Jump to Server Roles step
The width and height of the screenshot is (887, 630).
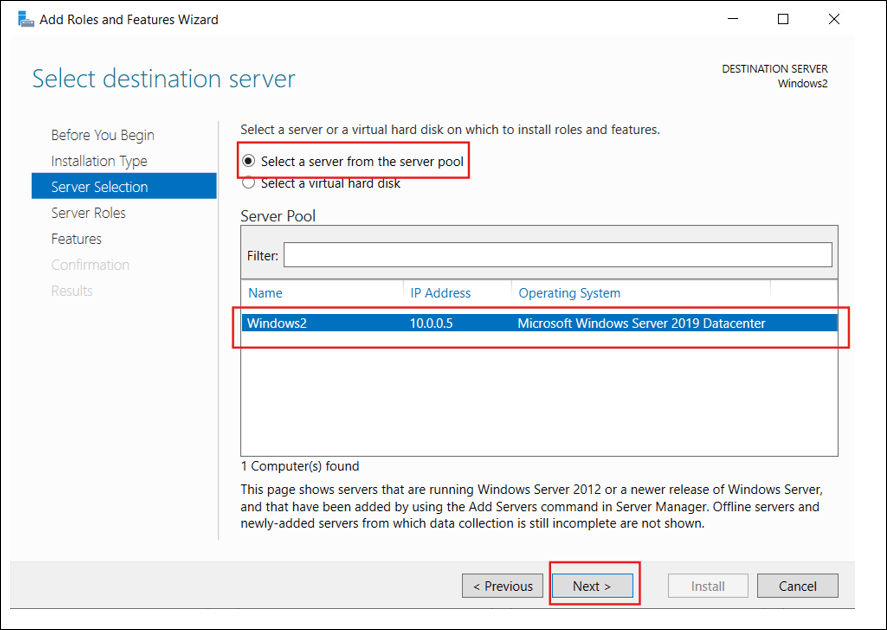point(88,213)
